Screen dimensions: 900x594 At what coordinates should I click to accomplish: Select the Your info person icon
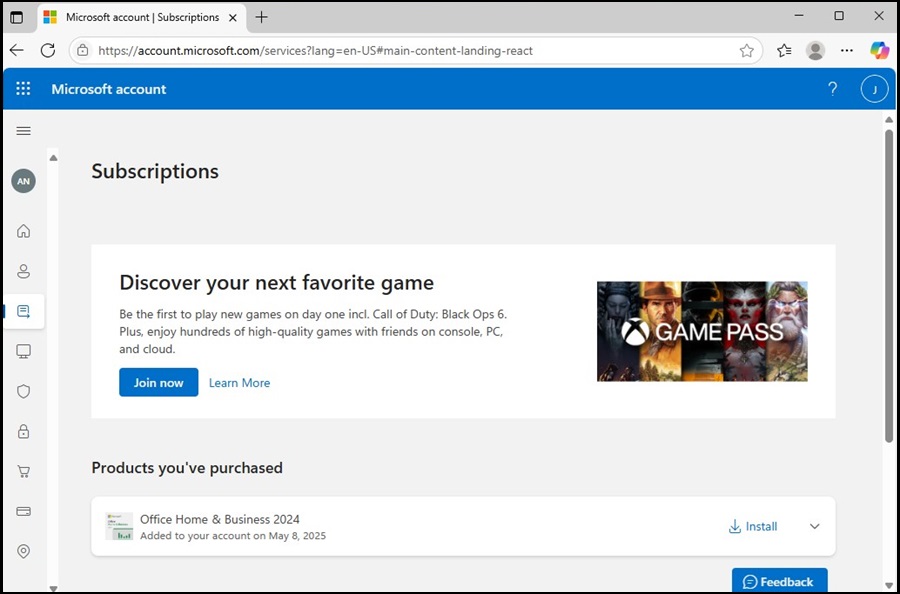click(x=23, y=271)
